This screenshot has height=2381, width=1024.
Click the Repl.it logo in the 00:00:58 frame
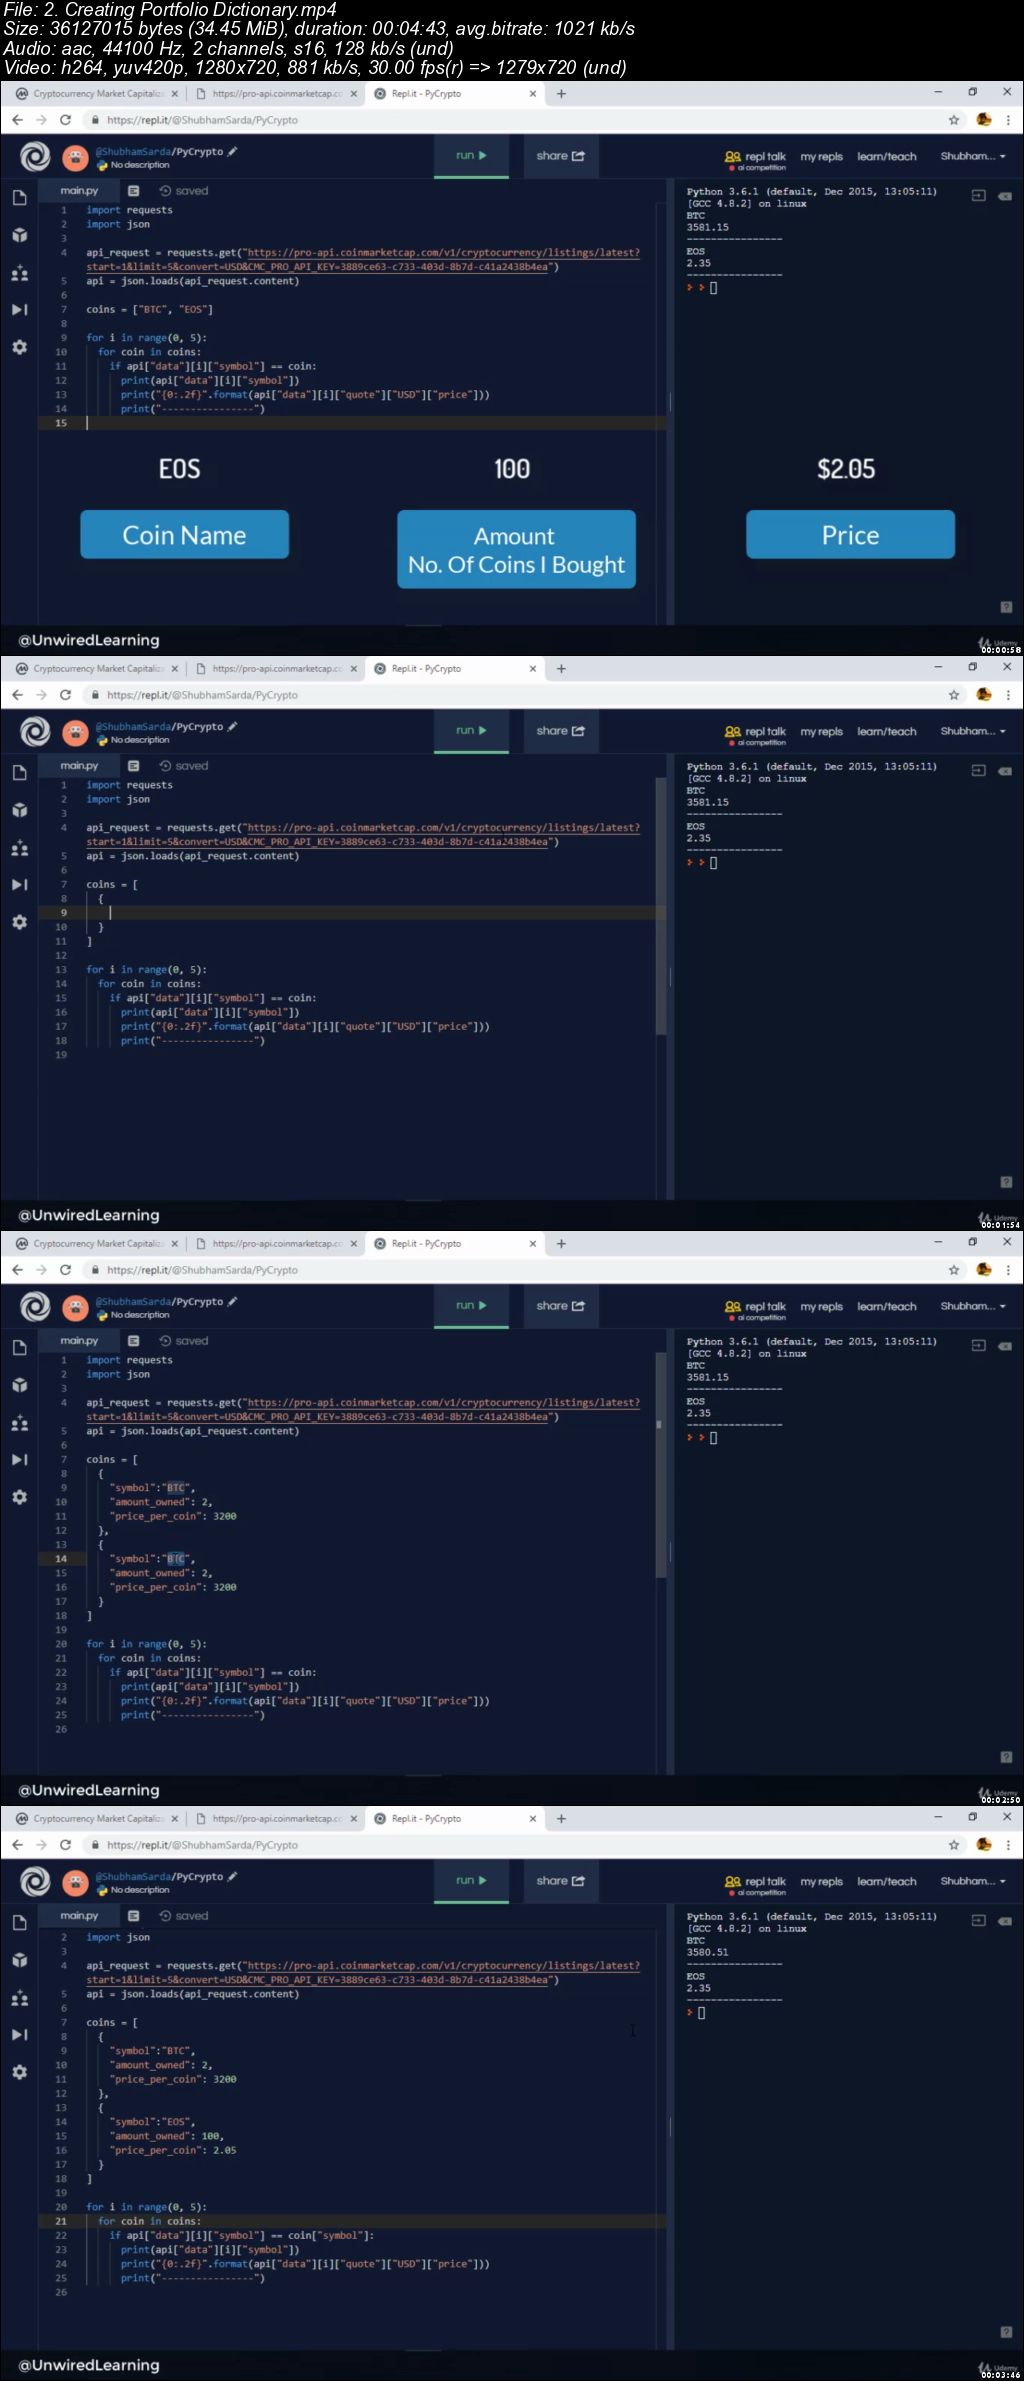pyautogui.click(x=35, y=157)
